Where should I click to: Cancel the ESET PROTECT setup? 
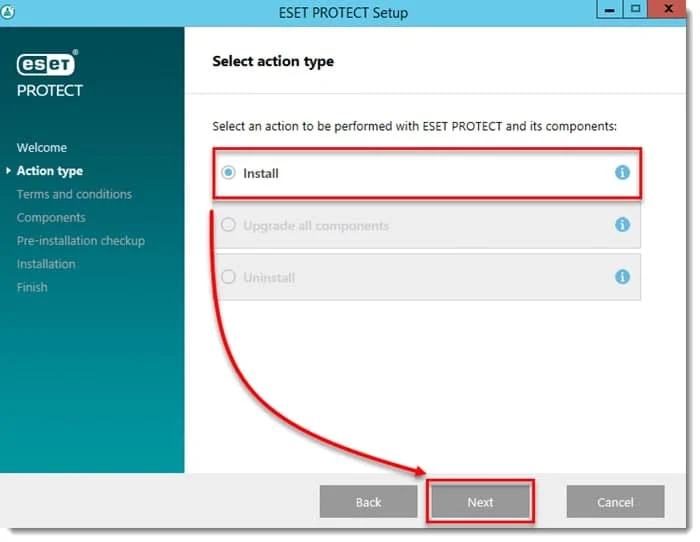(x=615, y=502)
